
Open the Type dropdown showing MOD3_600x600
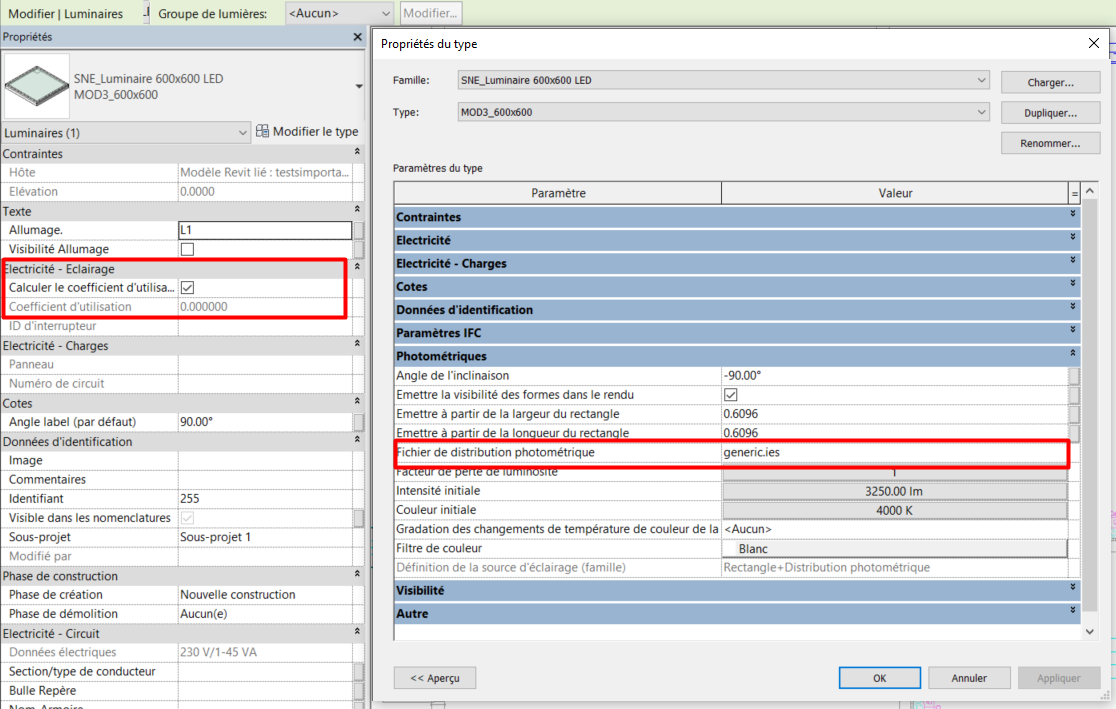(981, 112)
